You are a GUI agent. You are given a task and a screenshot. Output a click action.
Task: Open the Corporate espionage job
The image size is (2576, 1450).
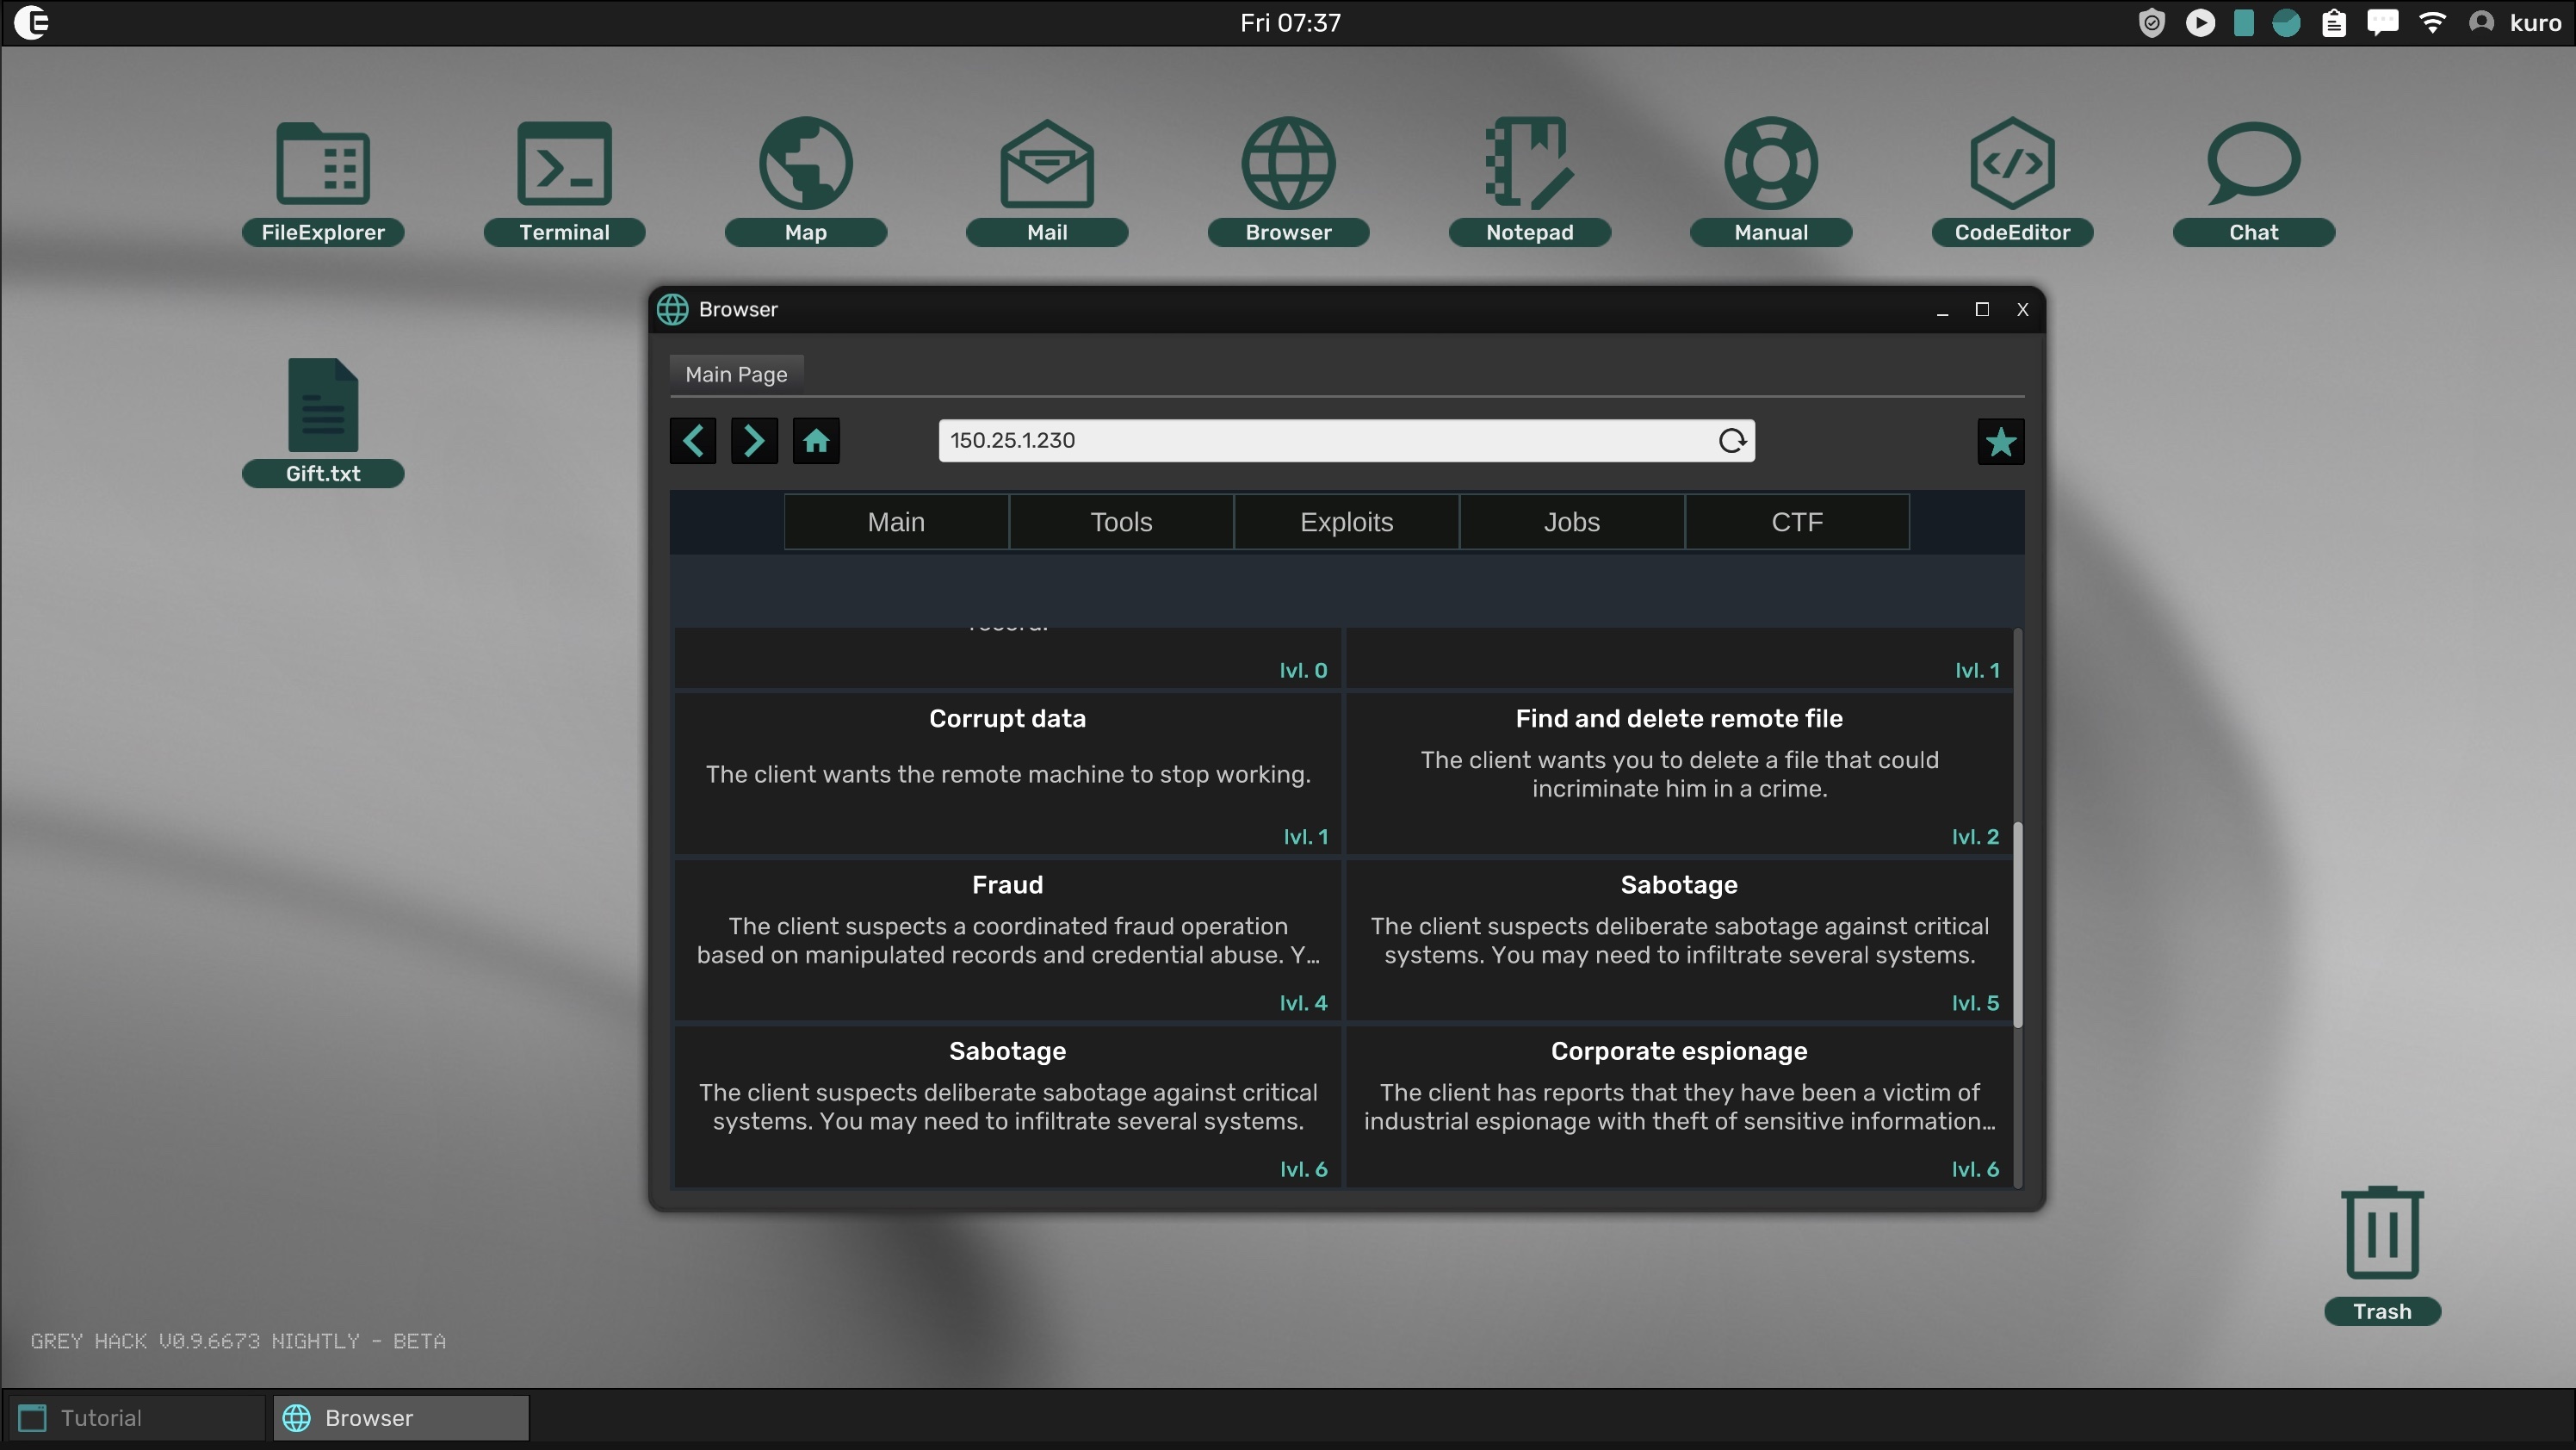(1678, 1106)
